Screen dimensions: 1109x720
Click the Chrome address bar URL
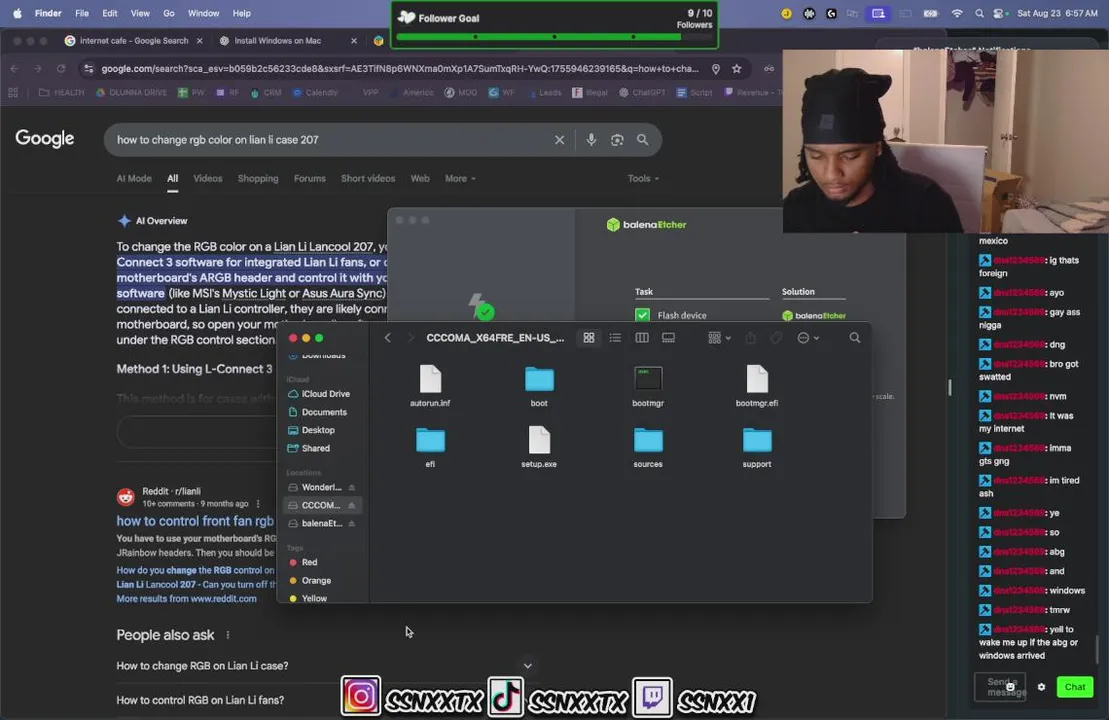pos(400,69)
